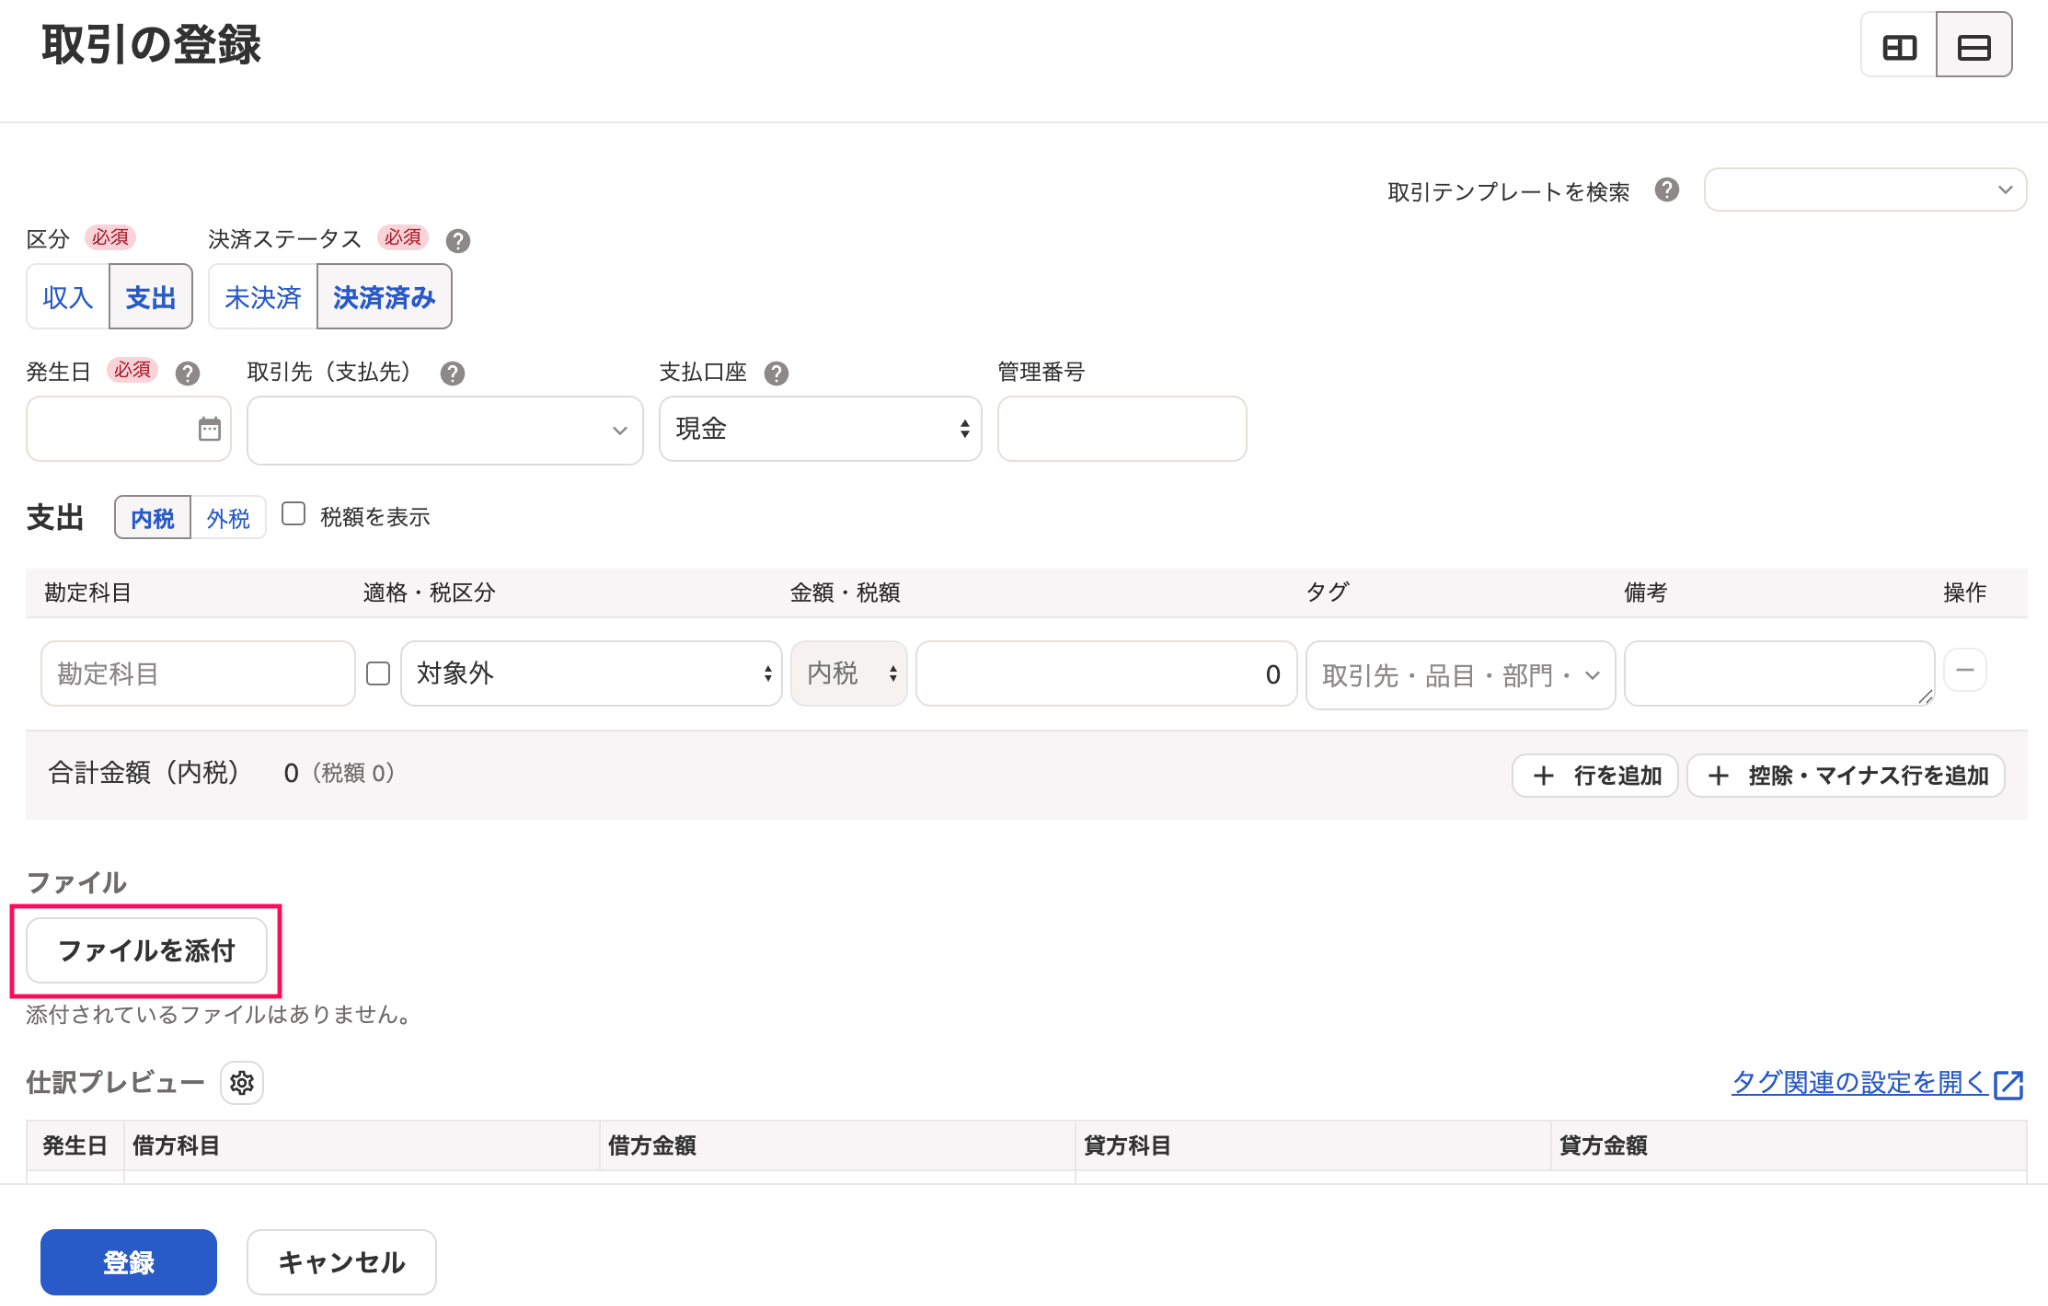Open help icon beside 発生日
Viewport: 2048px width, 1306px height.
[x=187, y=373]
